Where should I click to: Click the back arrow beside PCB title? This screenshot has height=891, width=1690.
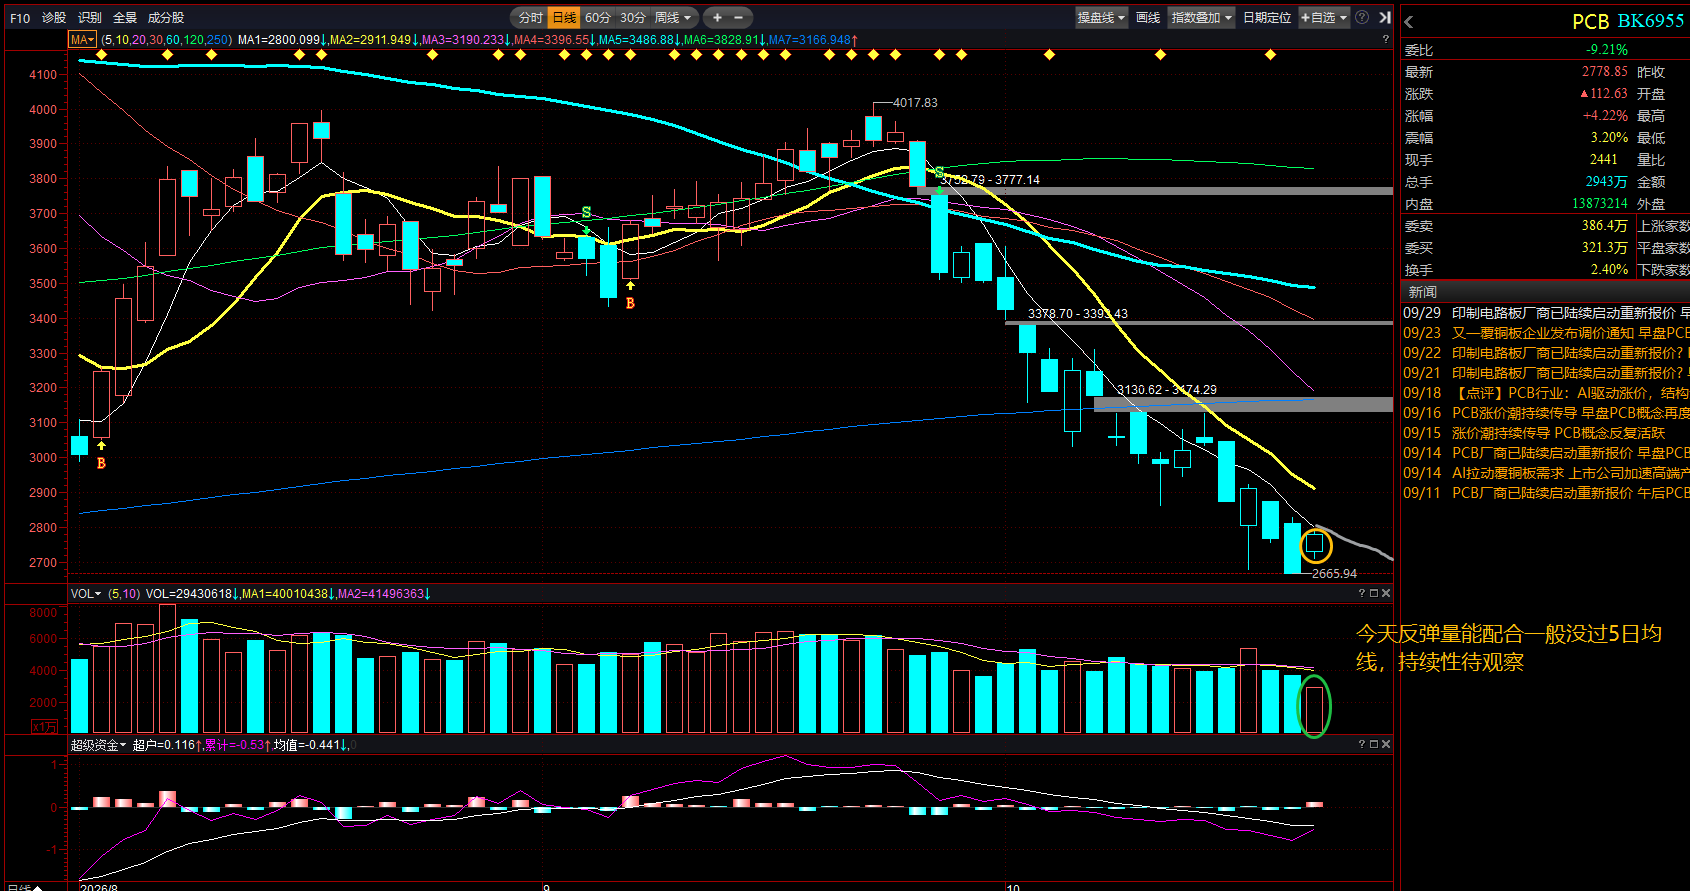click(1408, 22)
